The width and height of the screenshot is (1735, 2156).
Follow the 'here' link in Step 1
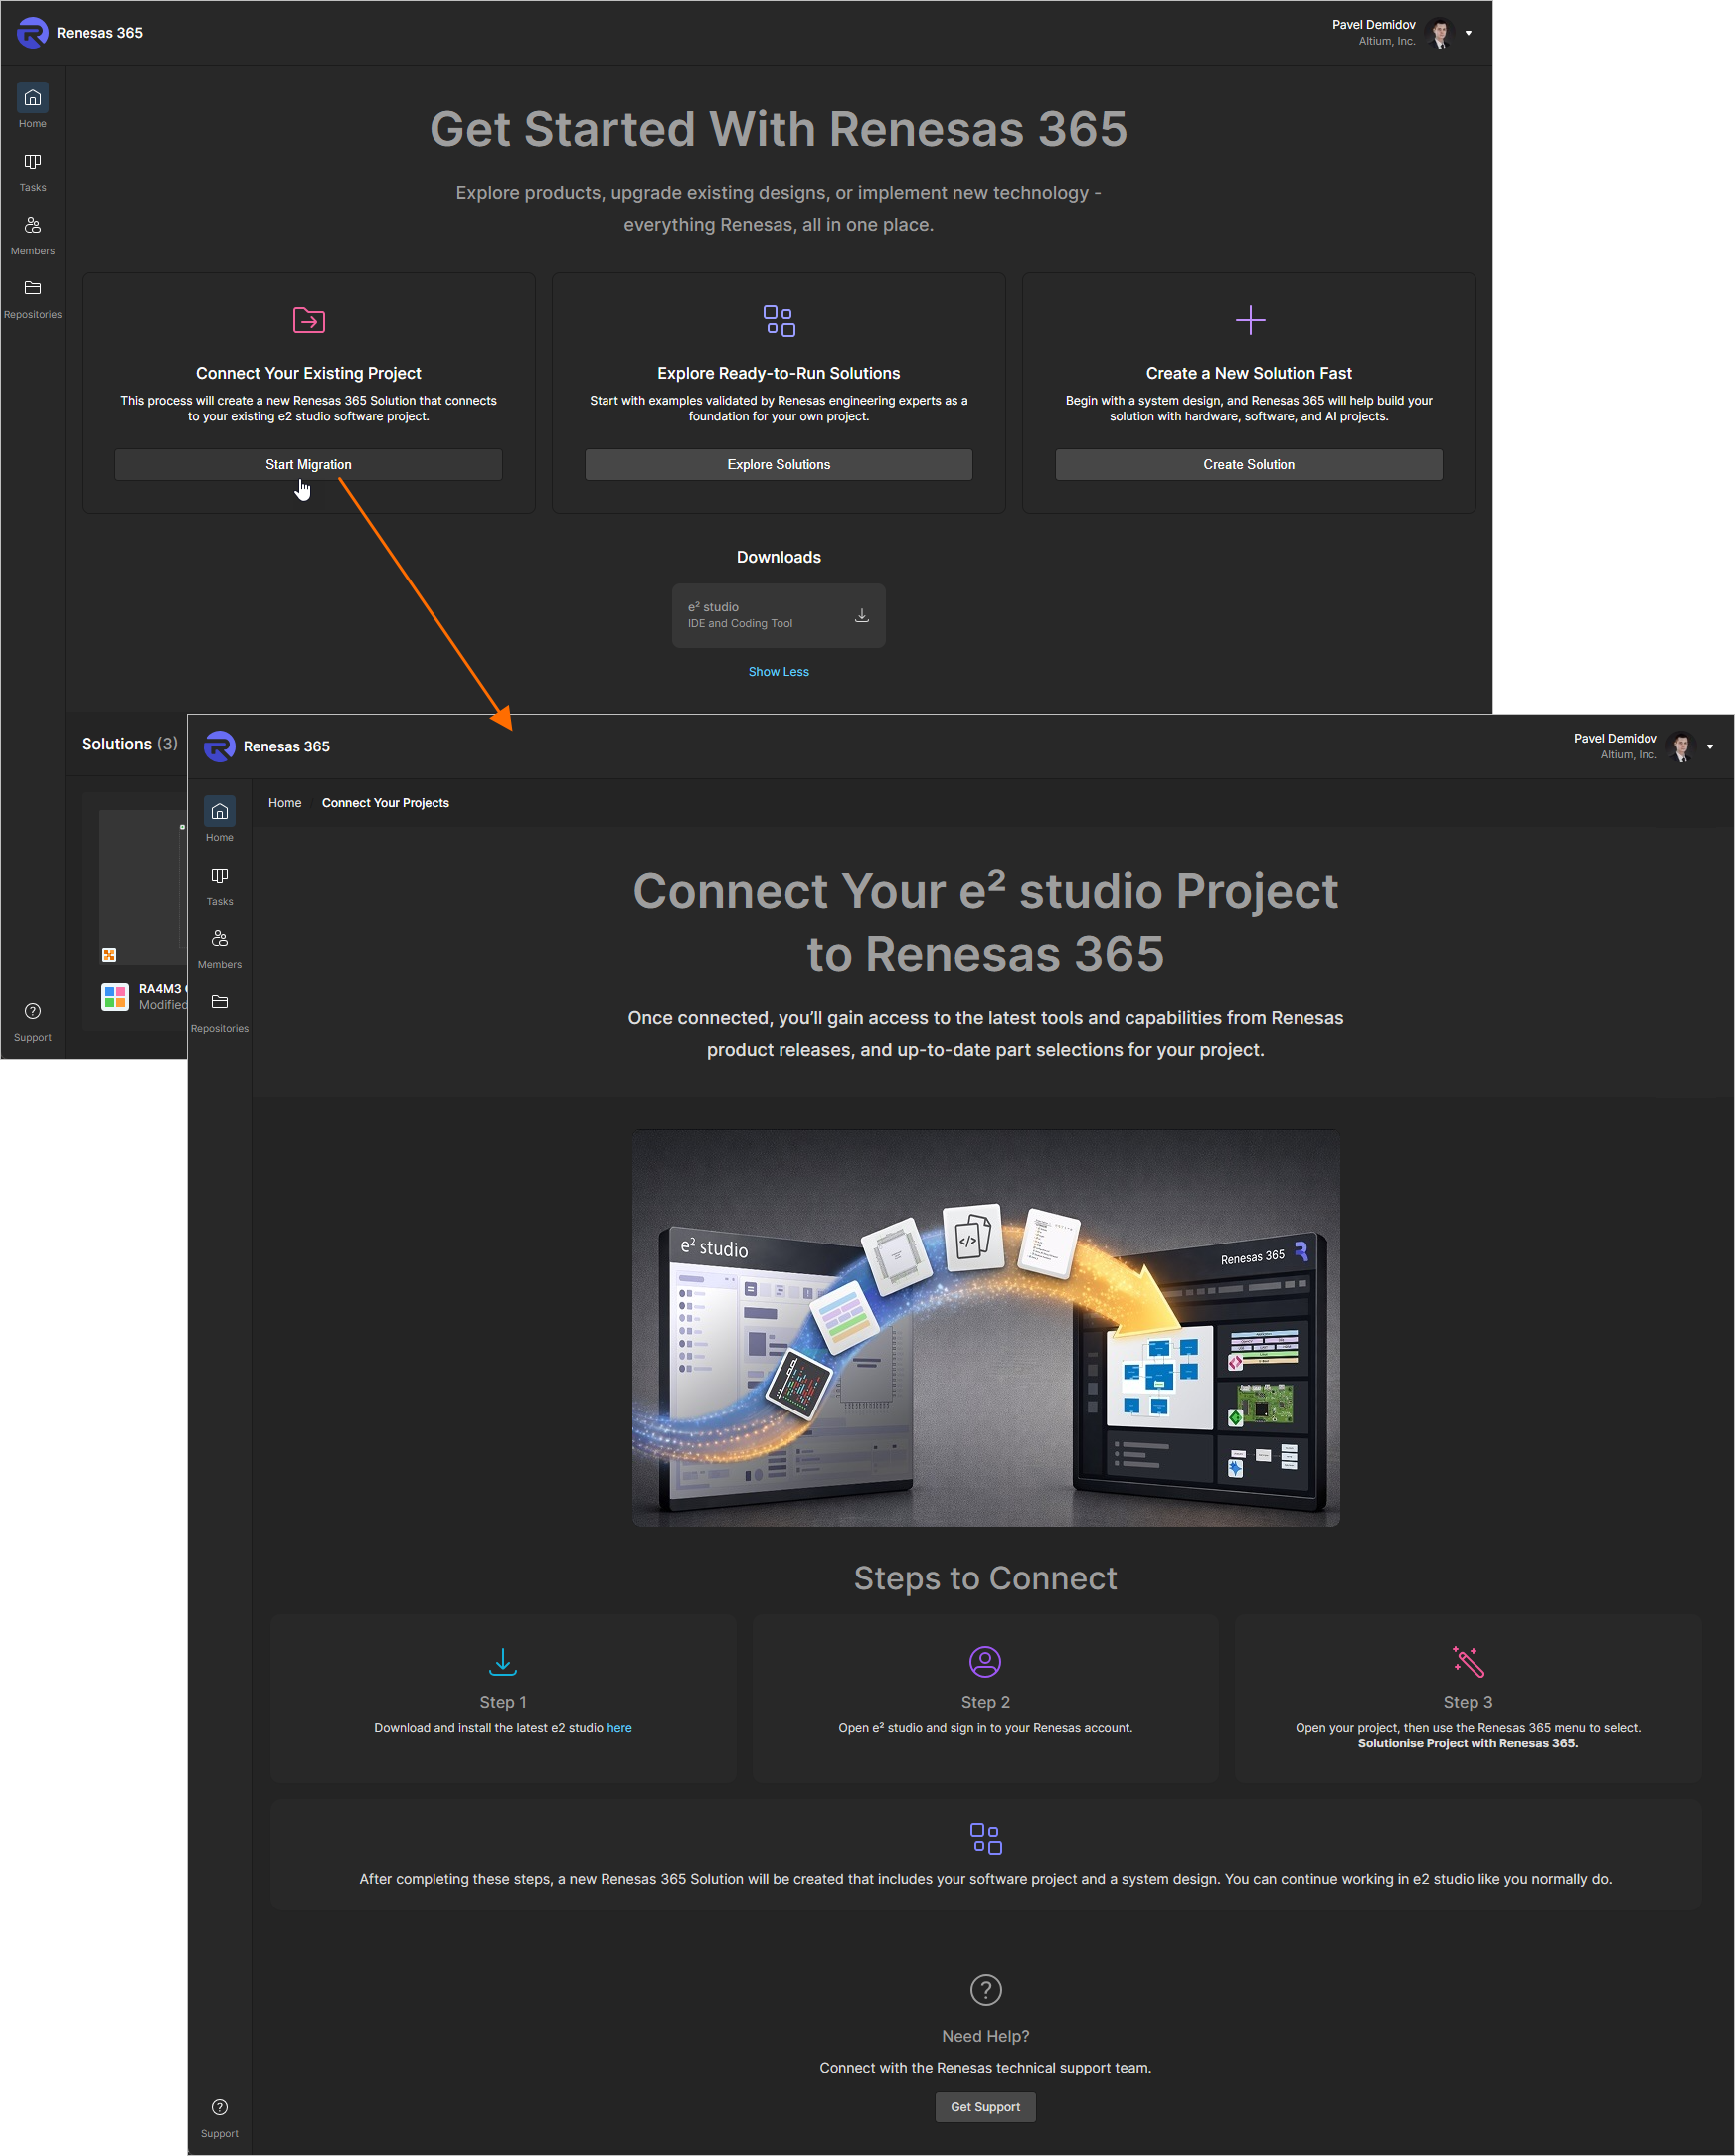click(x=619, y=1726)
